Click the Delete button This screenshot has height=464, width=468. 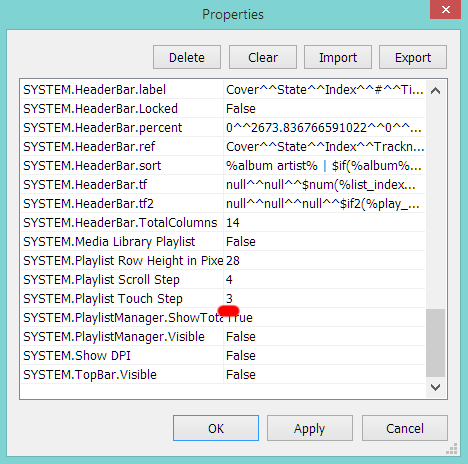coord(187,57)
